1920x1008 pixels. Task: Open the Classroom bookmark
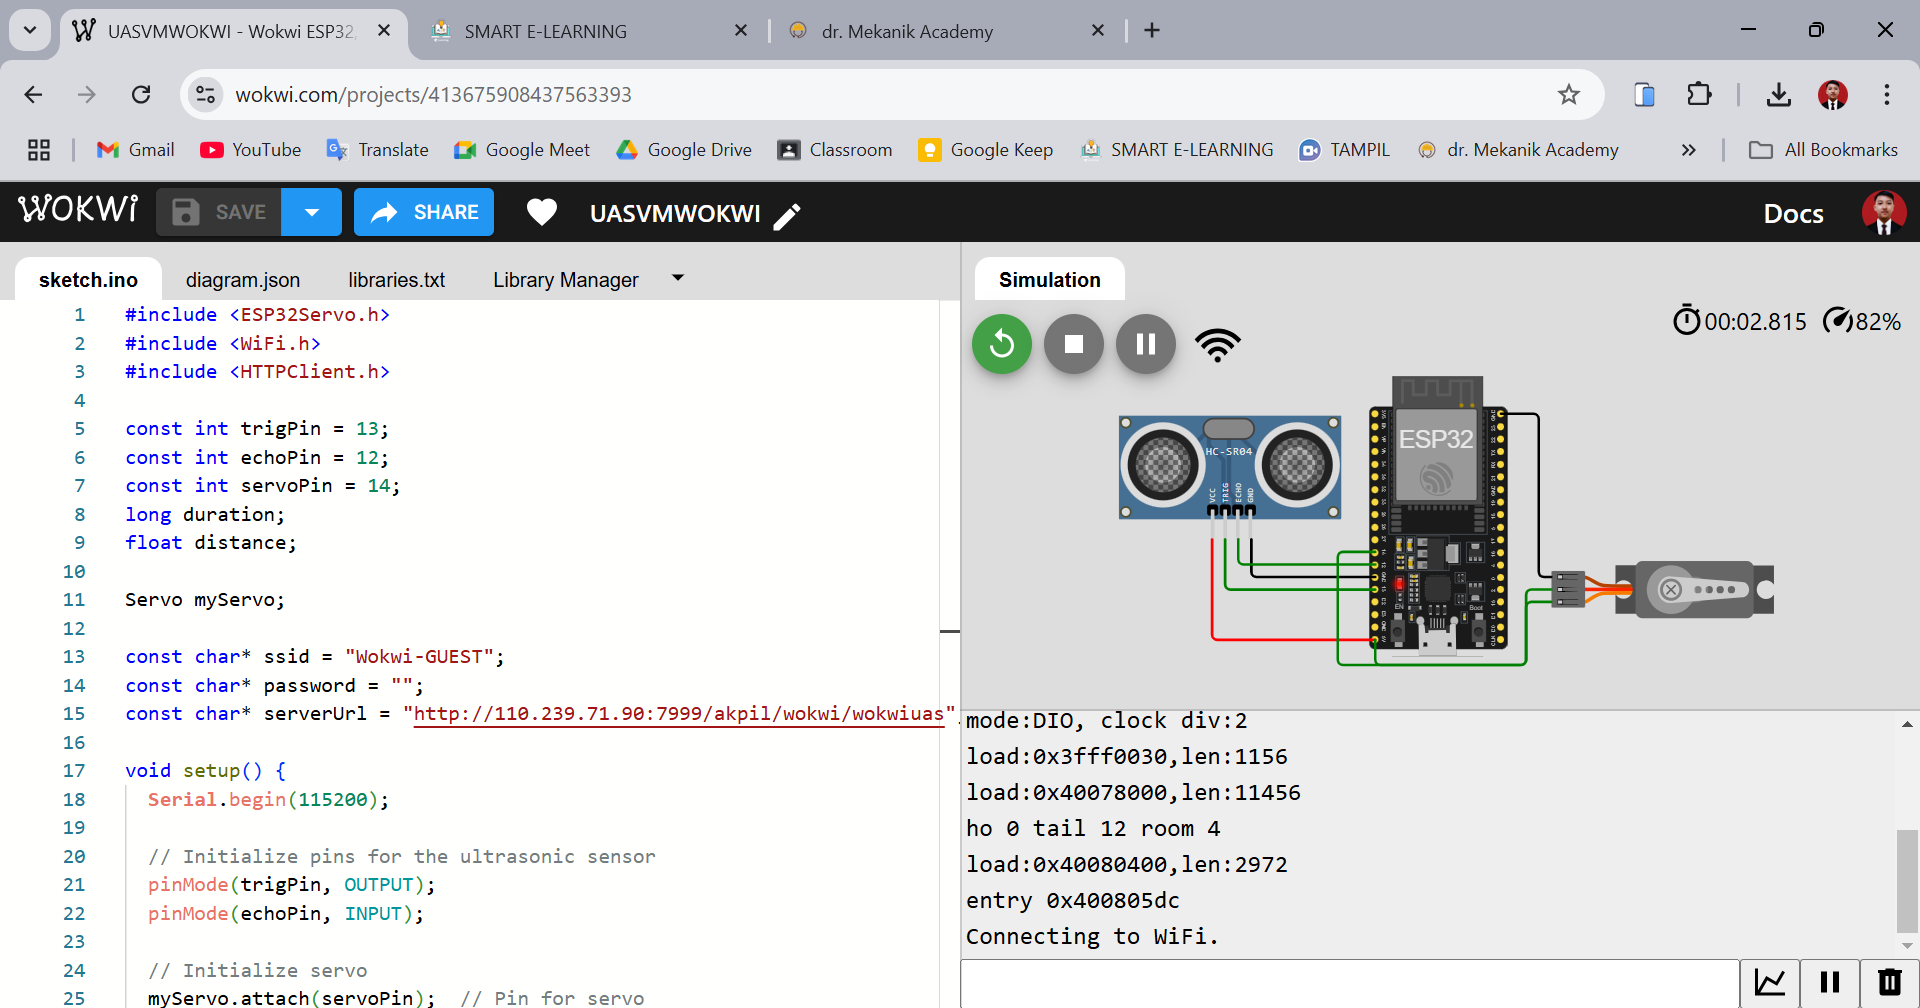click(835, 150)
